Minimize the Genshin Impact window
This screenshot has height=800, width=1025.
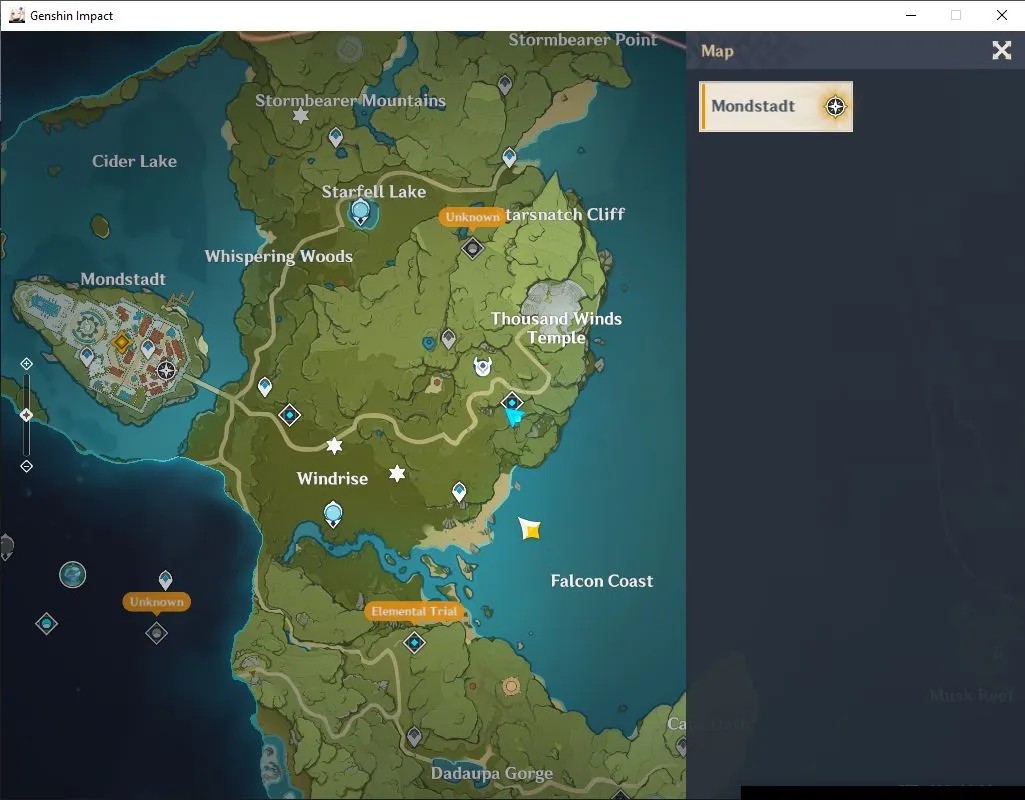point(911,15)
